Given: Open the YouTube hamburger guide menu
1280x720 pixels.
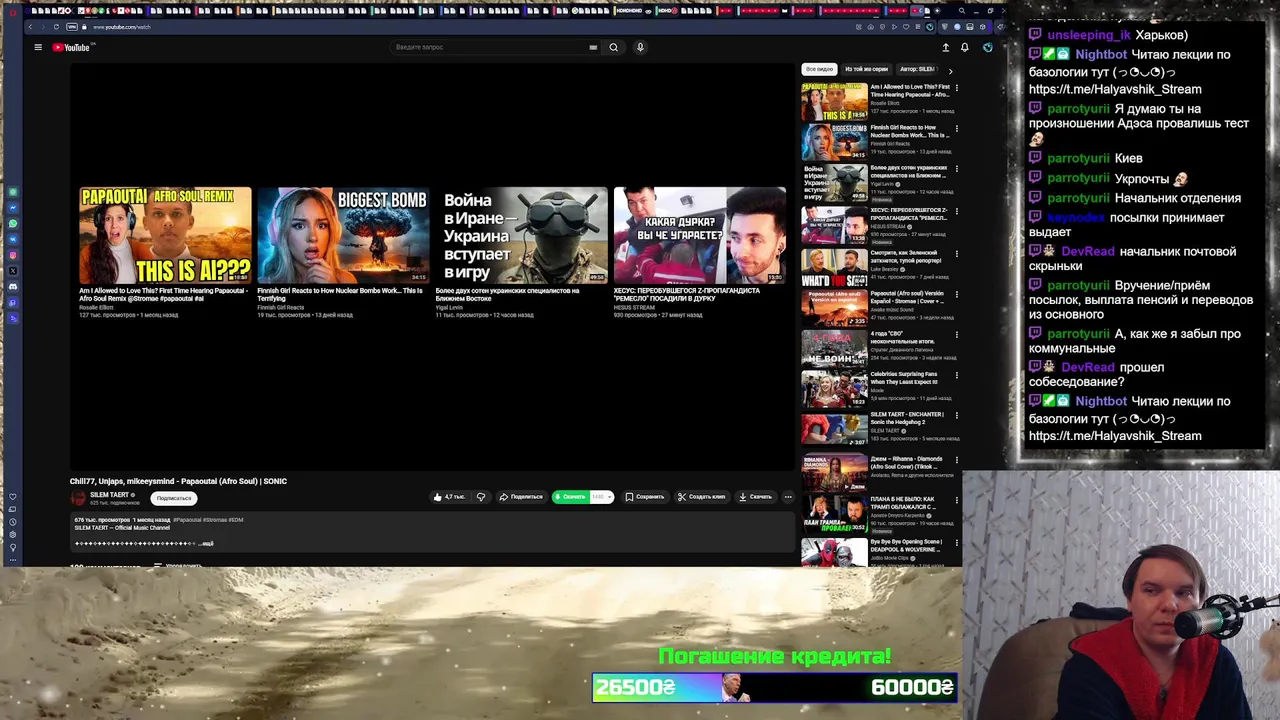Looking at the screenshot, I should coord(38,47).
